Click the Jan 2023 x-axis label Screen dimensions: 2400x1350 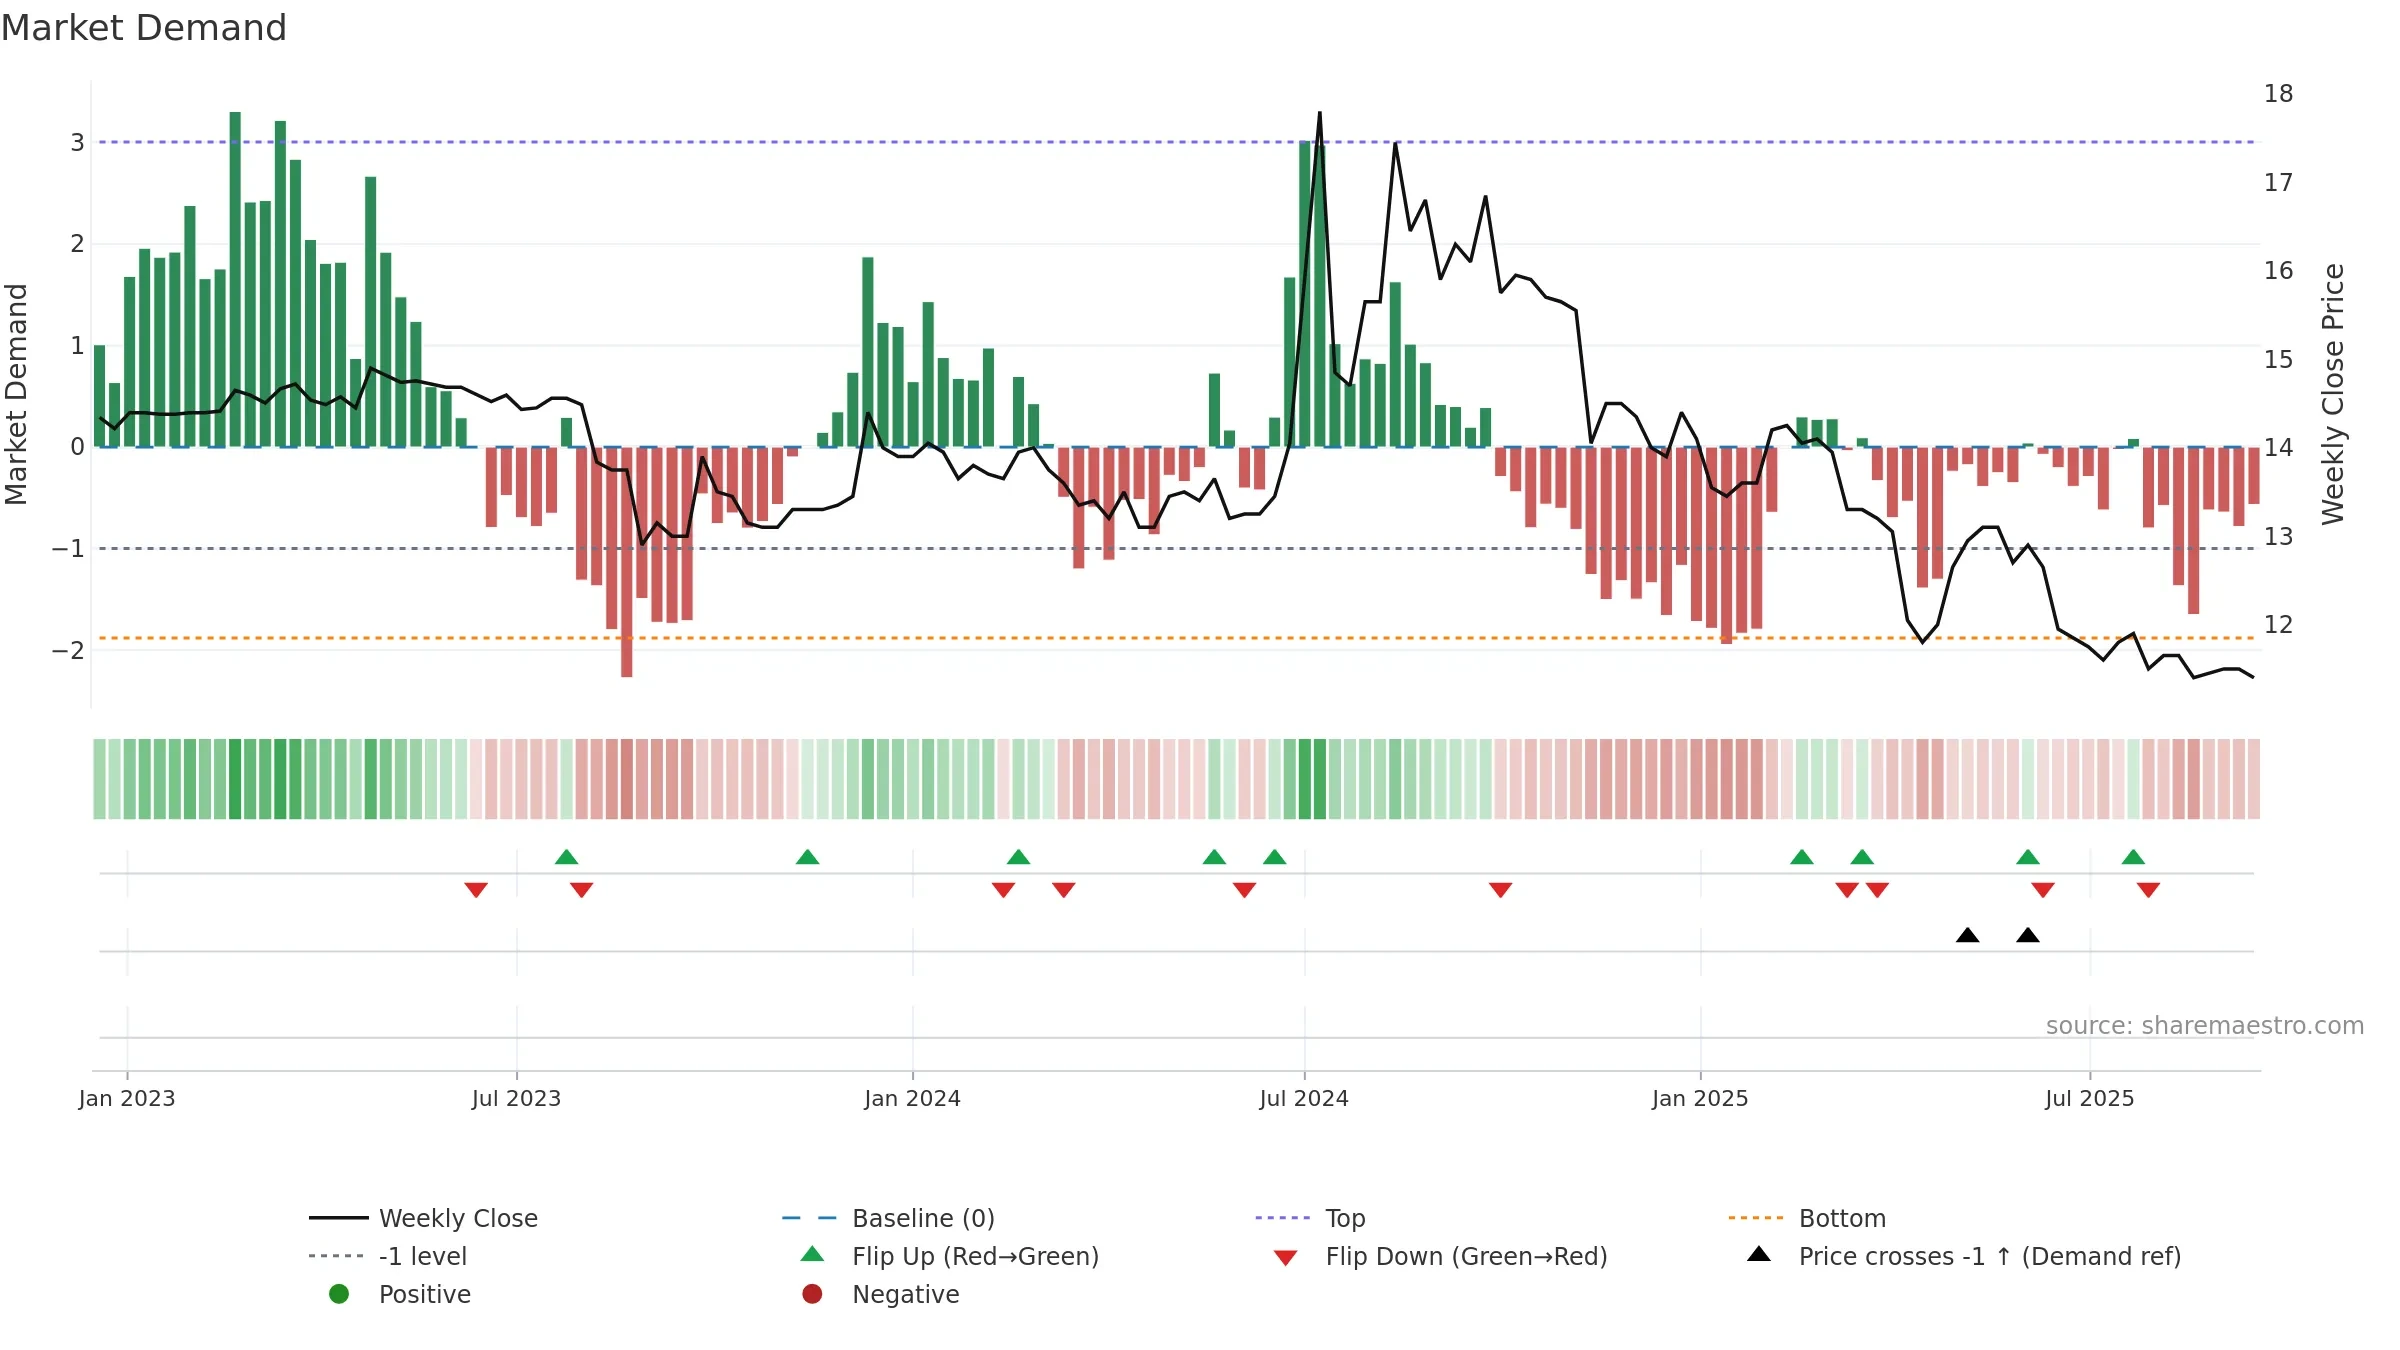click(127, 1098)
